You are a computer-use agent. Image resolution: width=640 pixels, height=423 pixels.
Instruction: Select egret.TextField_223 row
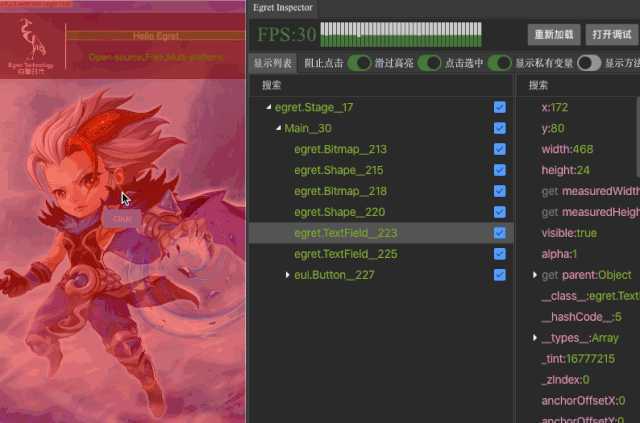(x=381, y=233)
